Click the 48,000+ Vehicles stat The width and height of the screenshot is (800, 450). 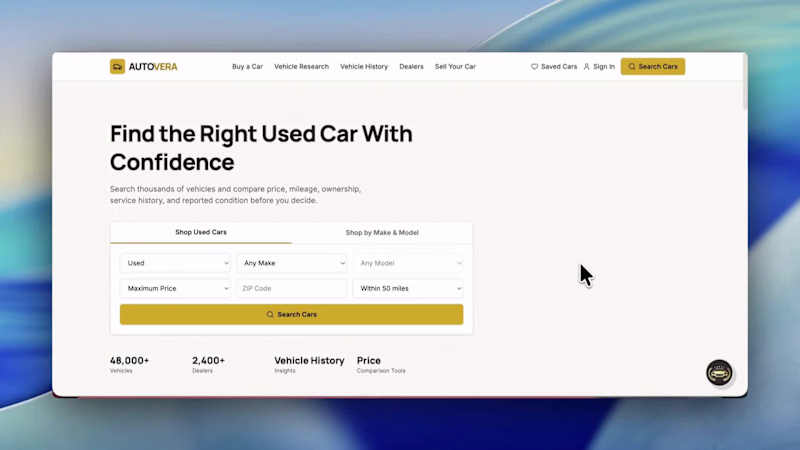tap(130, 365)
